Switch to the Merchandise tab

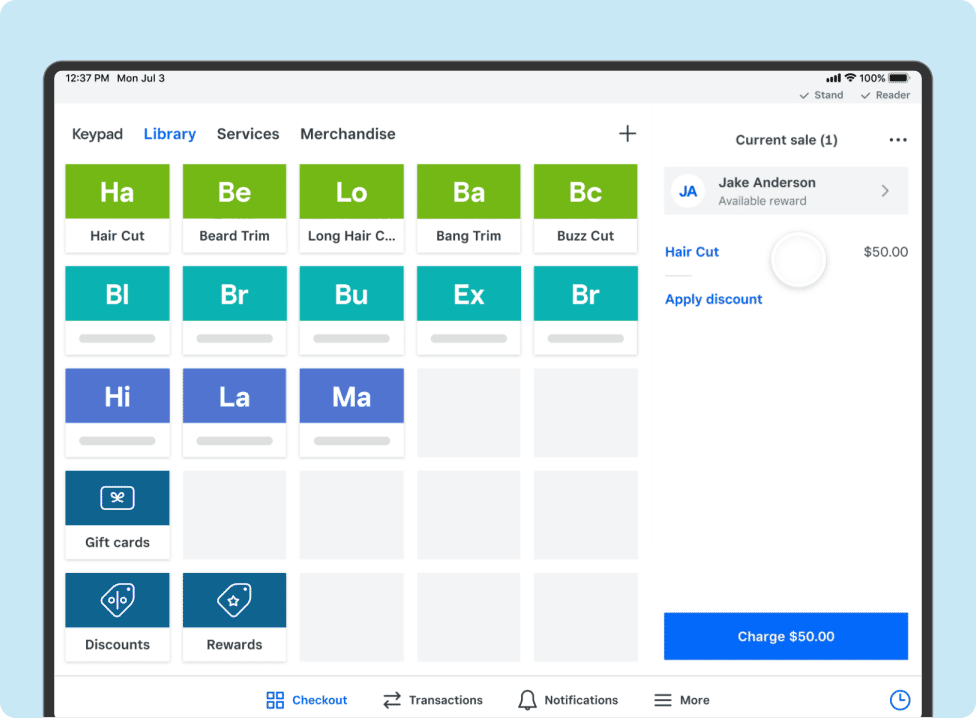point(347,133)
